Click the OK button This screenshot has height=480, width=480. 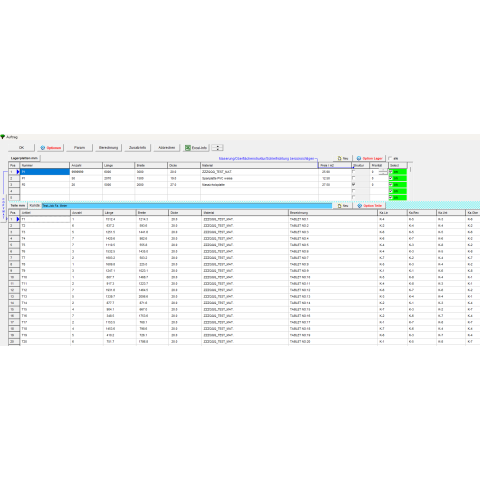pos(21,148)
